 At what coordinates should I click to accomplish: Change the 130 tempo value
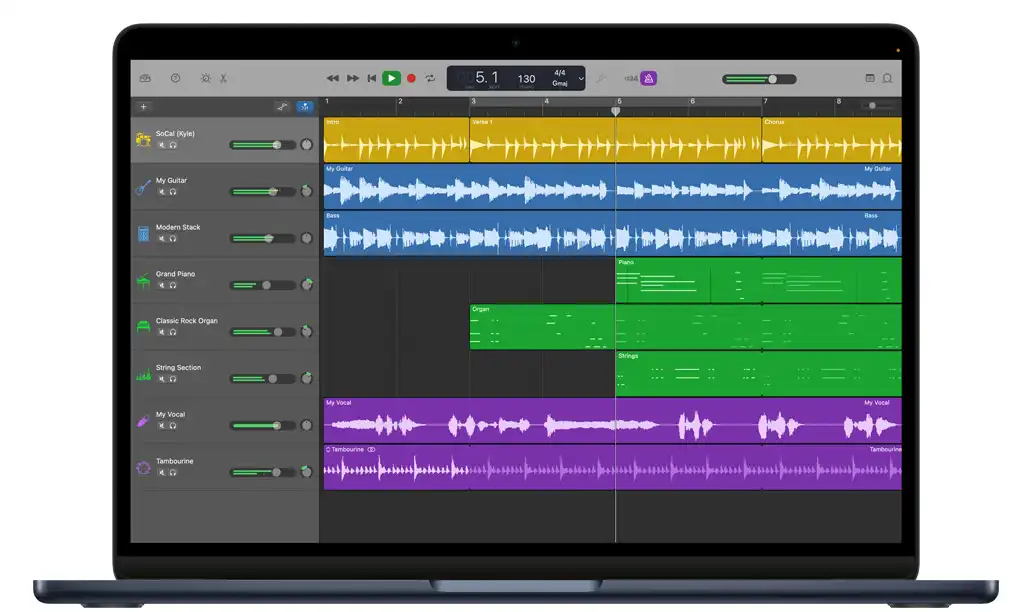tap(526, 79)
